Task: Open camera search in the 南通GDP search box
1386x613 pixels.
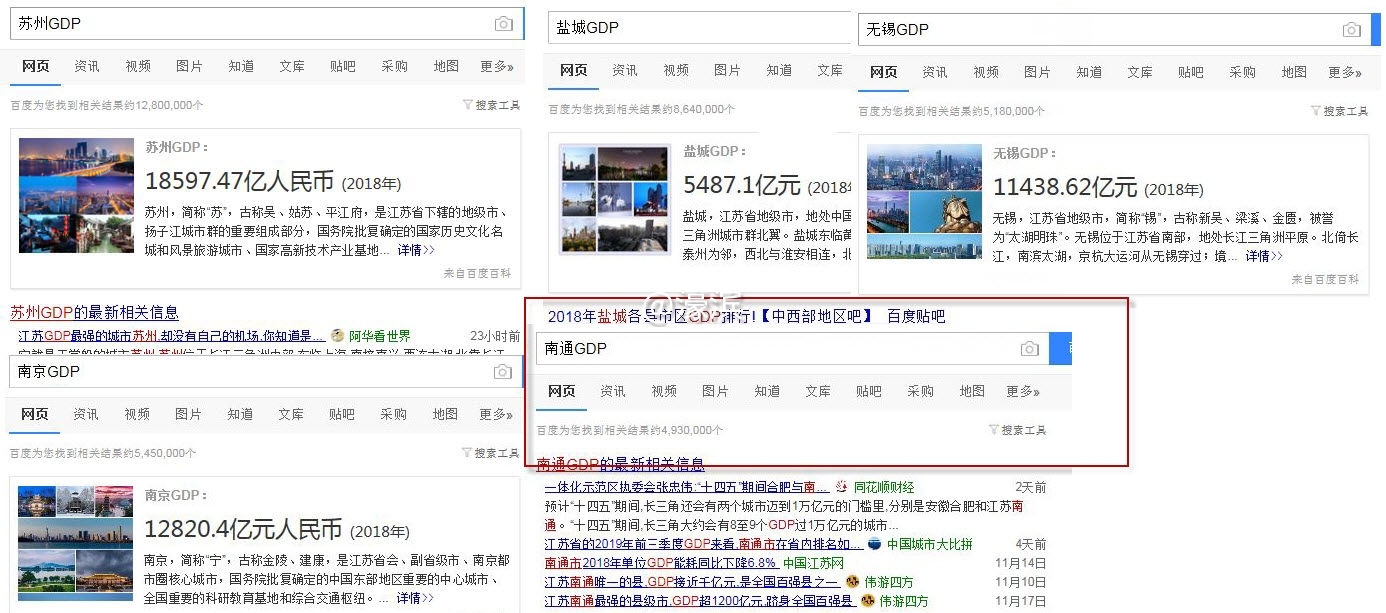Action: [1030, 347]
